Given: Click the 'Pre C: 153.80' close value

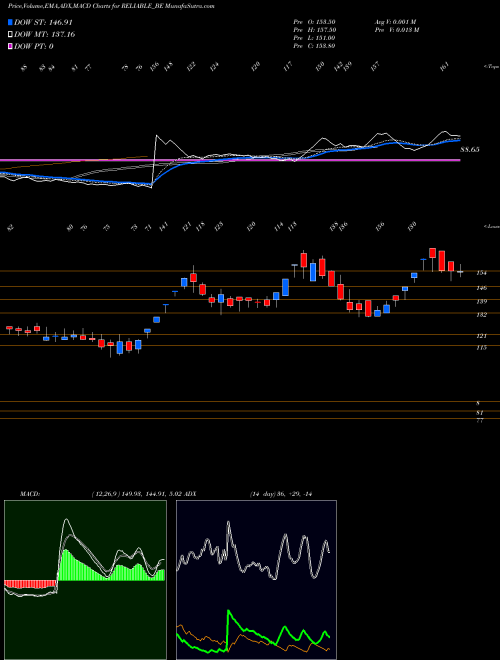Looking at the screenshot, I should coord(314,46).
